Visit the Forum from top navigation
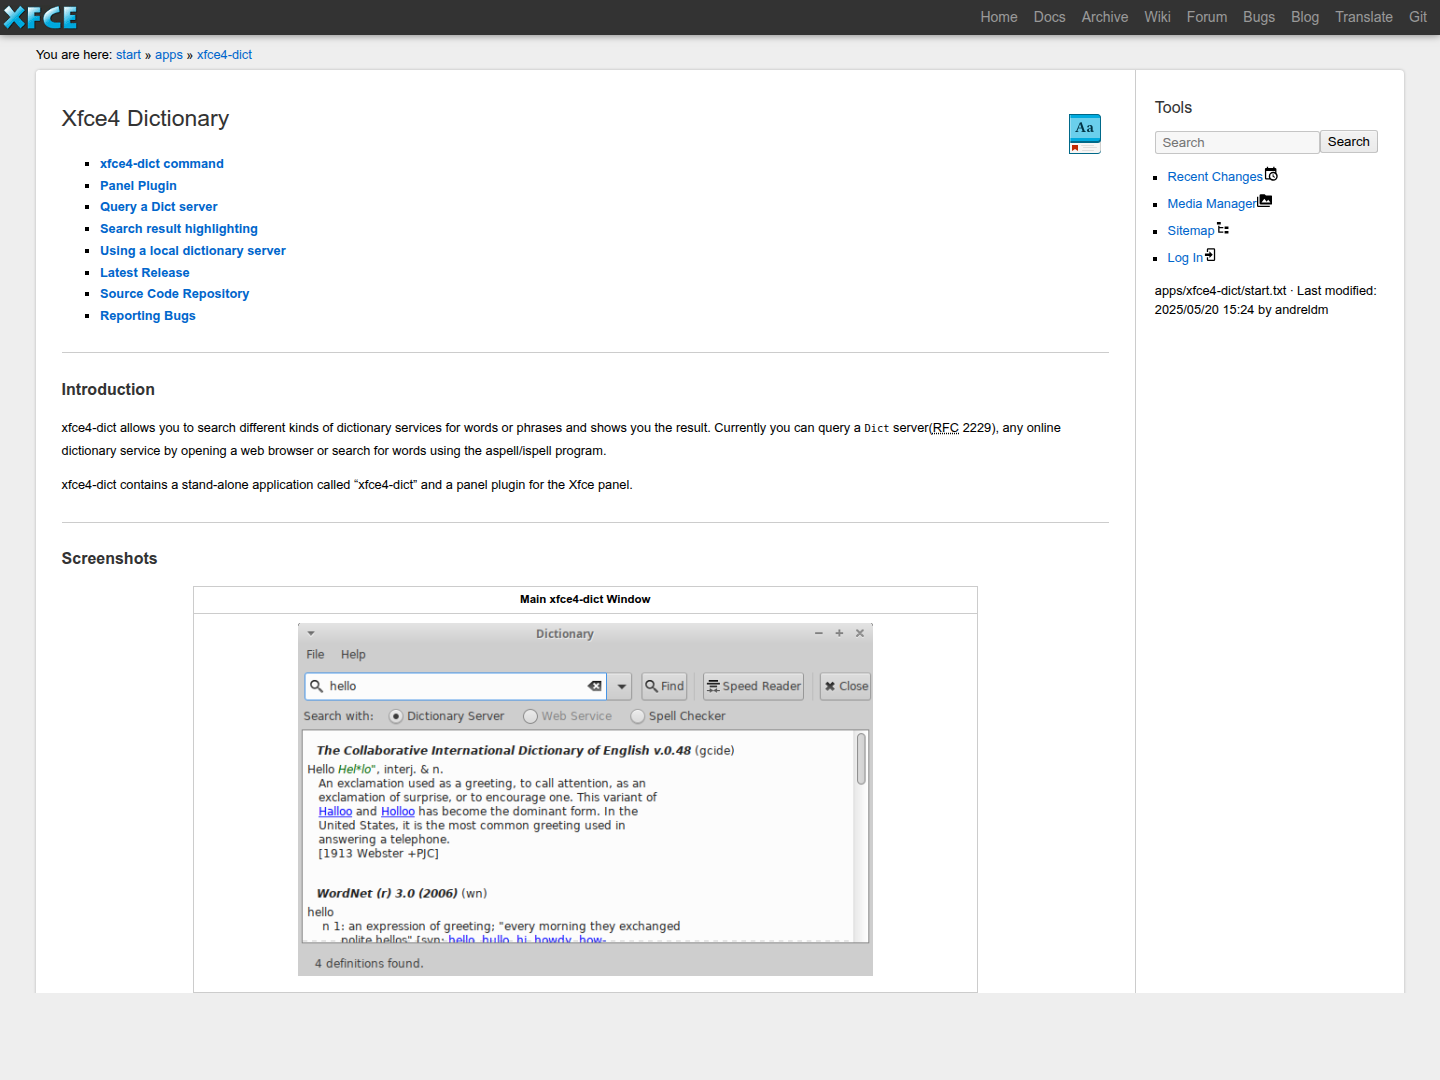The height and width of the screenshot is (1080, 1440). click(x=1207, y=17)
